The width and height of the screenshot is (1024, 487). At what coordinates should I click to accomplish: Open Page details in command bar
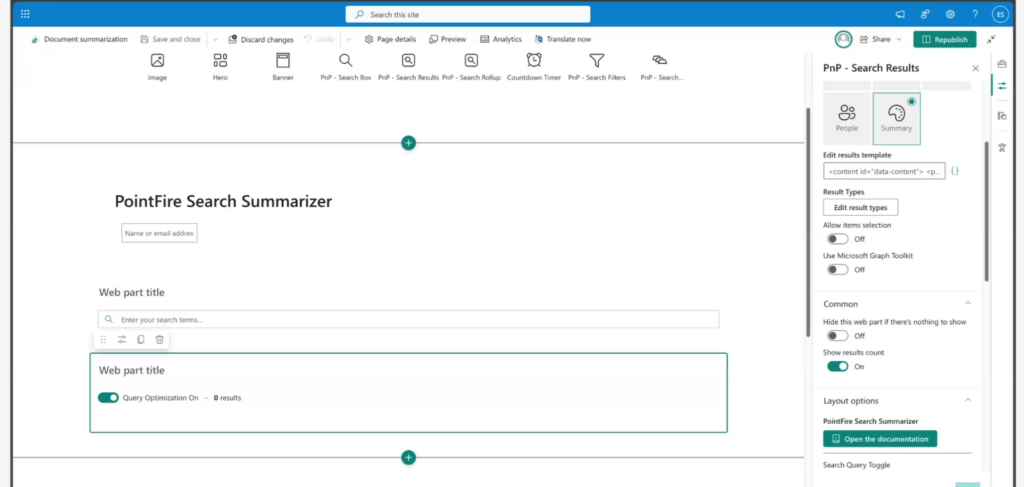pos(390,39)
